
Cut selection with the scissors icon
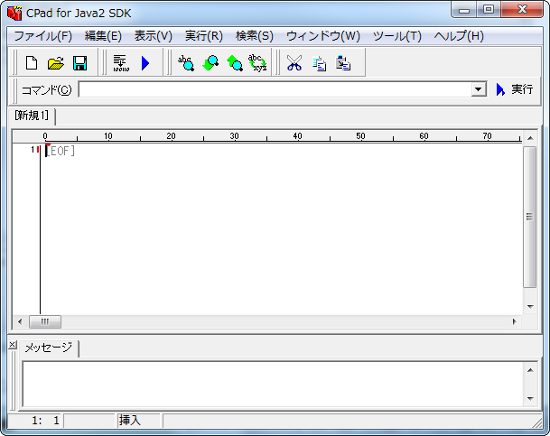pyautogui.click(x=294, y=63)
